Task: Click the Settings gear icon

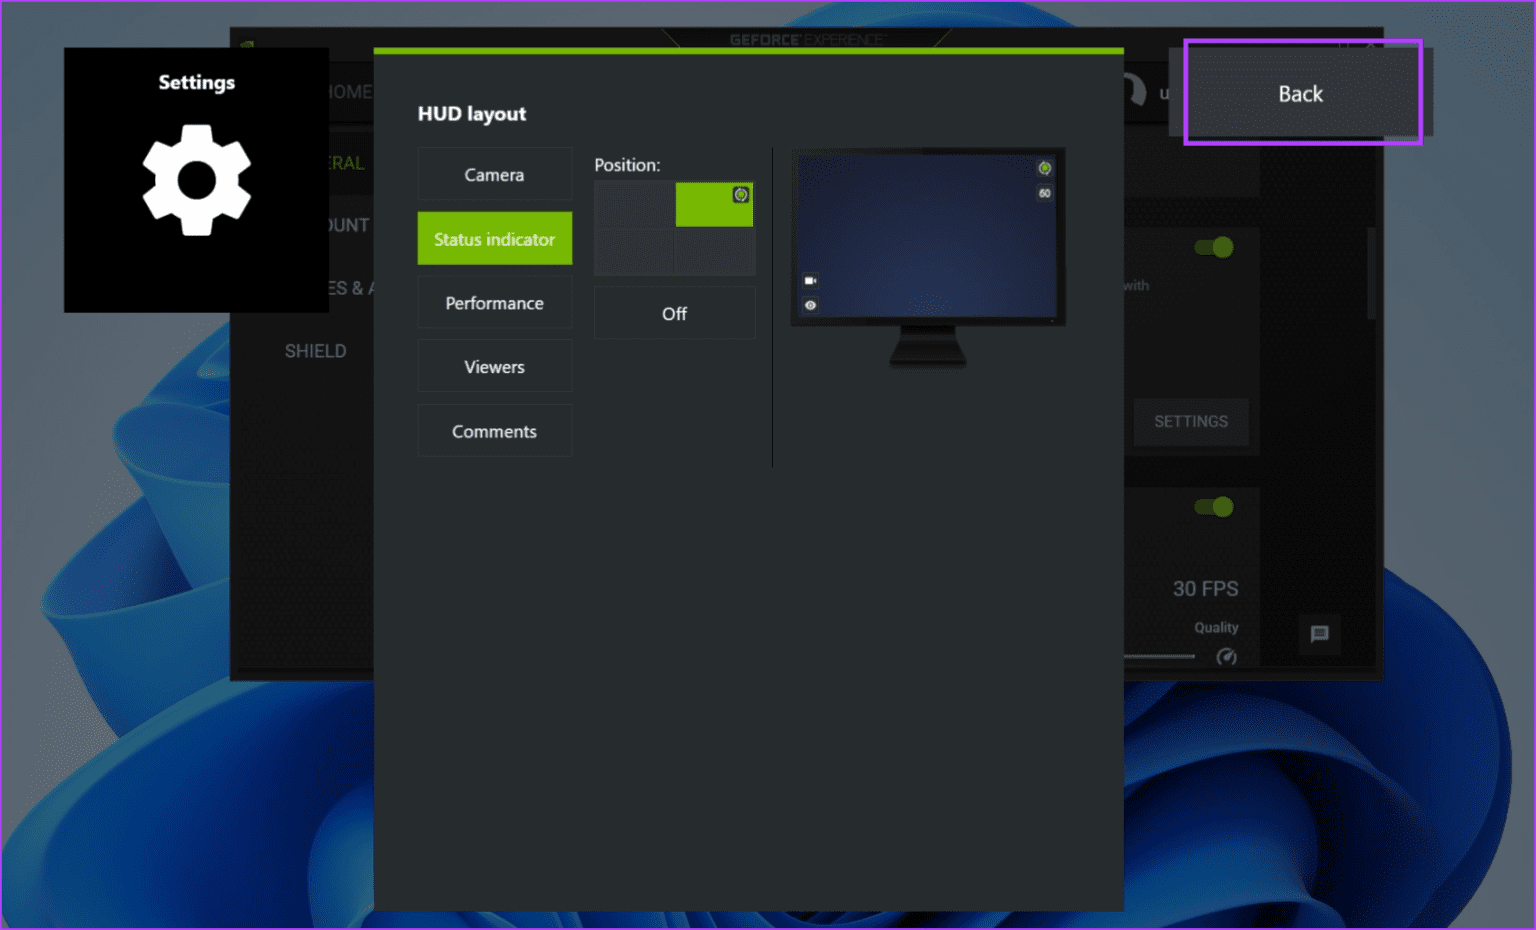Action: click(196, 180)
